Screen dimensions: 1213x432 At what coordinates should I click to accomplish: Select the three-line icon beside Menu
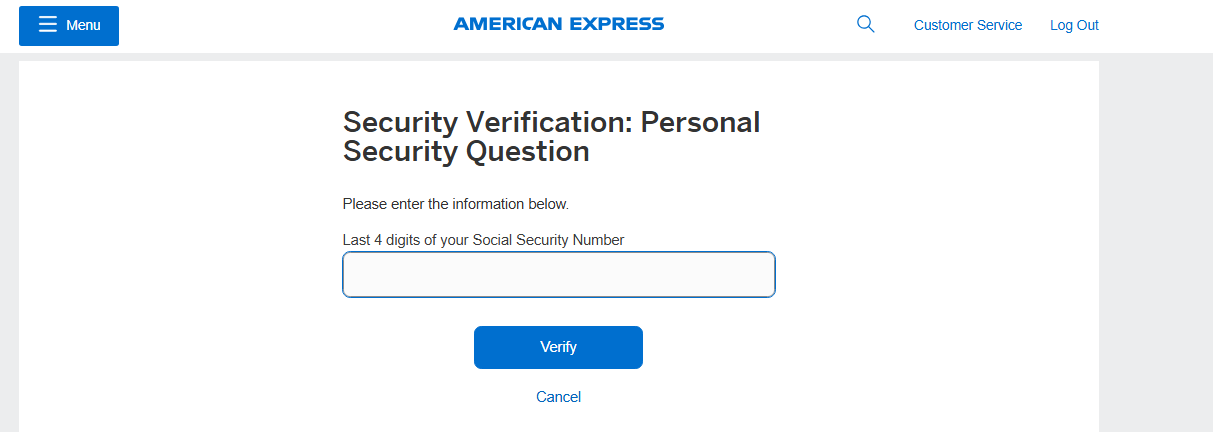[x=48, y=25]
